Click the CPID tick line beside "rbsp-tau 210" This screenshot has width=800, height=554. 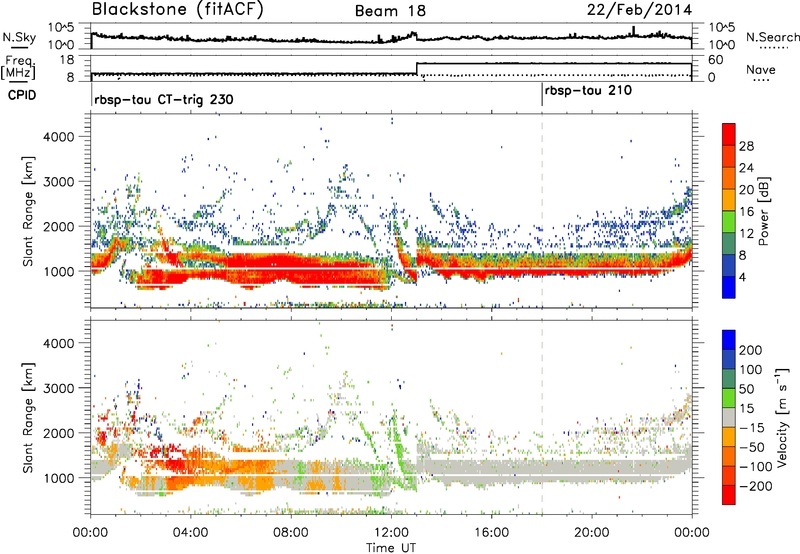tap(542, 95)
